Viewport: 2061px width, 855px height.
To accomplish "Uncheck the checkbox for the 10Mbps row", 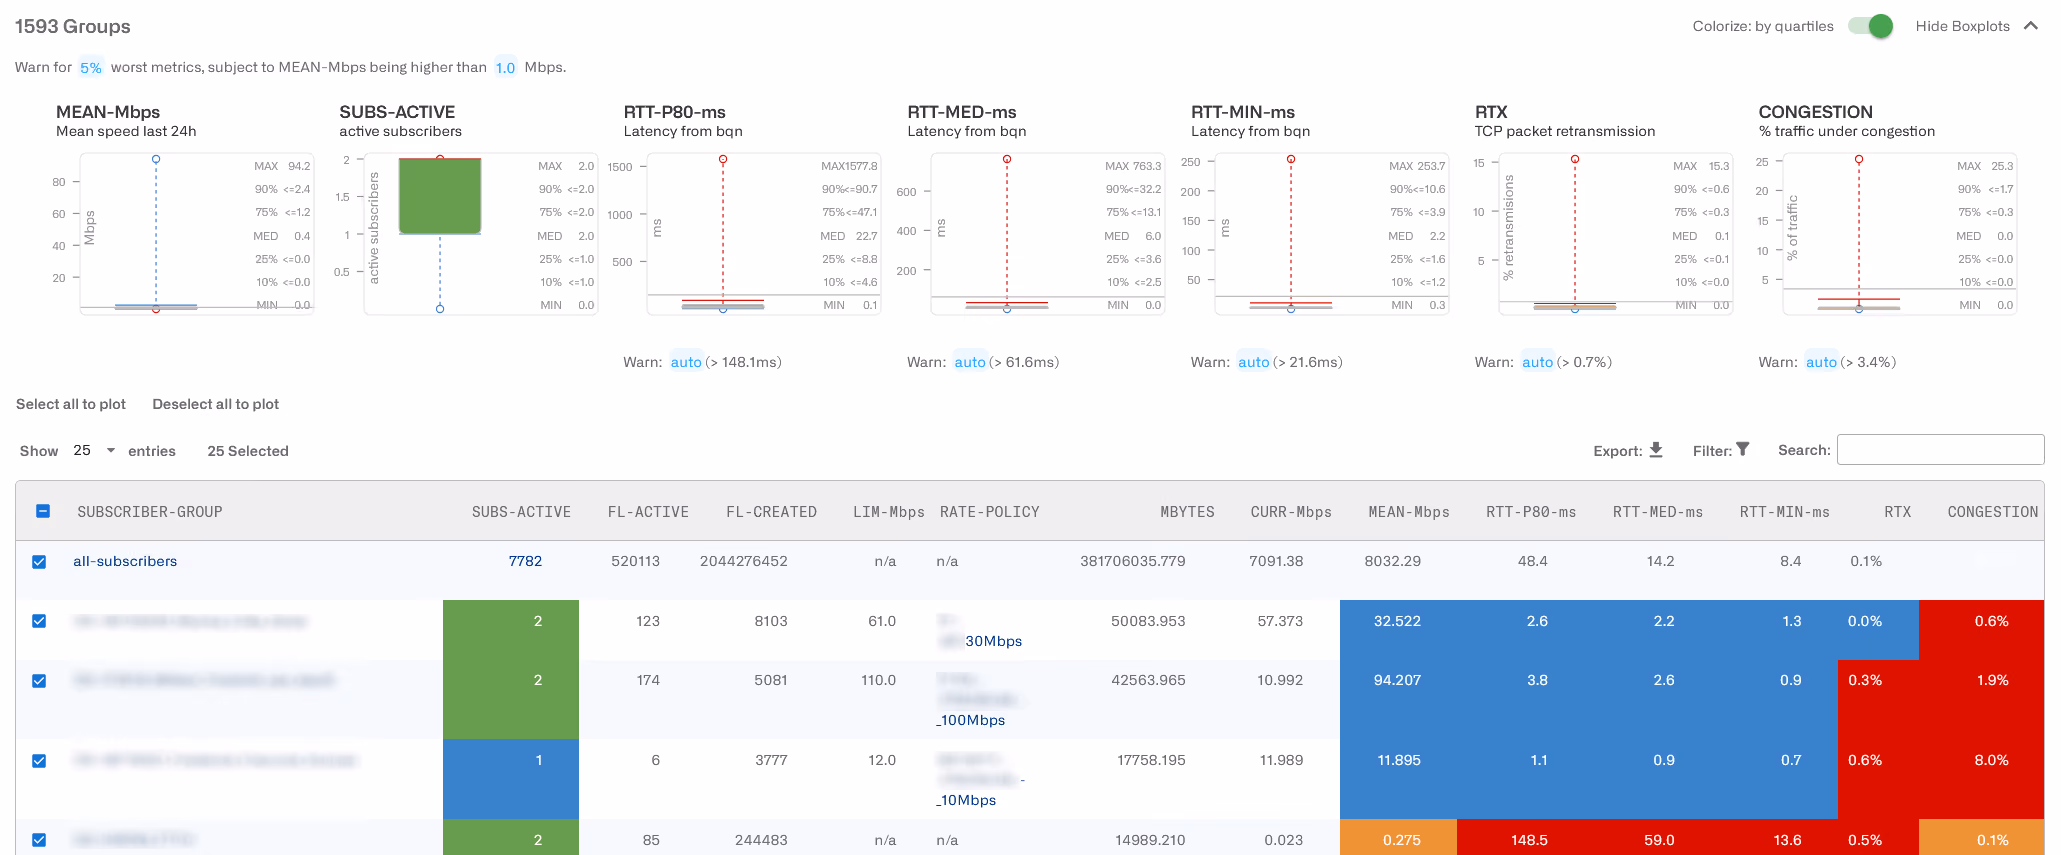I will [x=39, y=761].
